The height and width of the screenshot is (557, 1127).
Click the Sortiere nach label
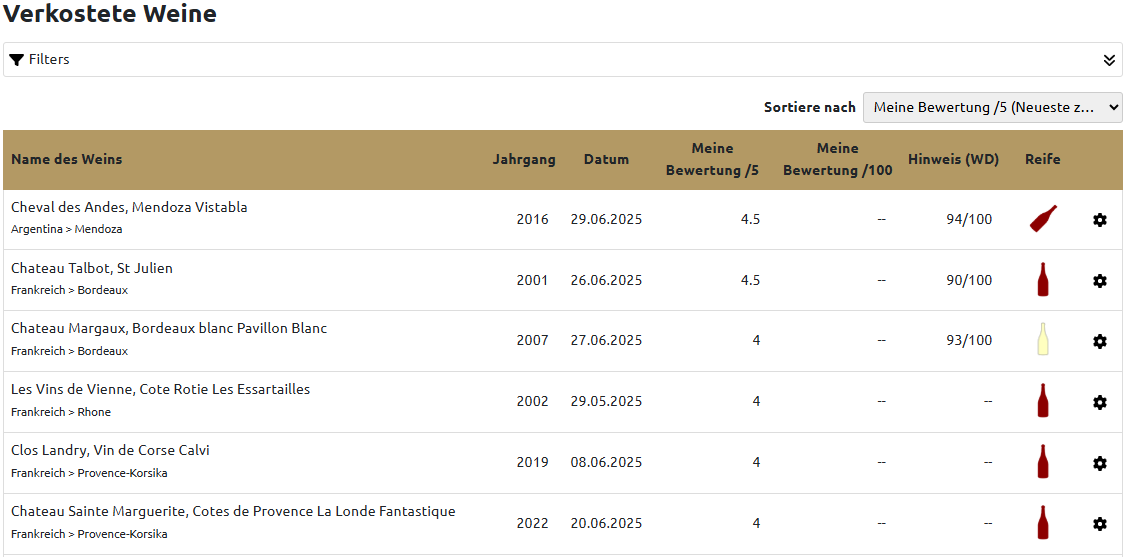click(x=810, y=107)
